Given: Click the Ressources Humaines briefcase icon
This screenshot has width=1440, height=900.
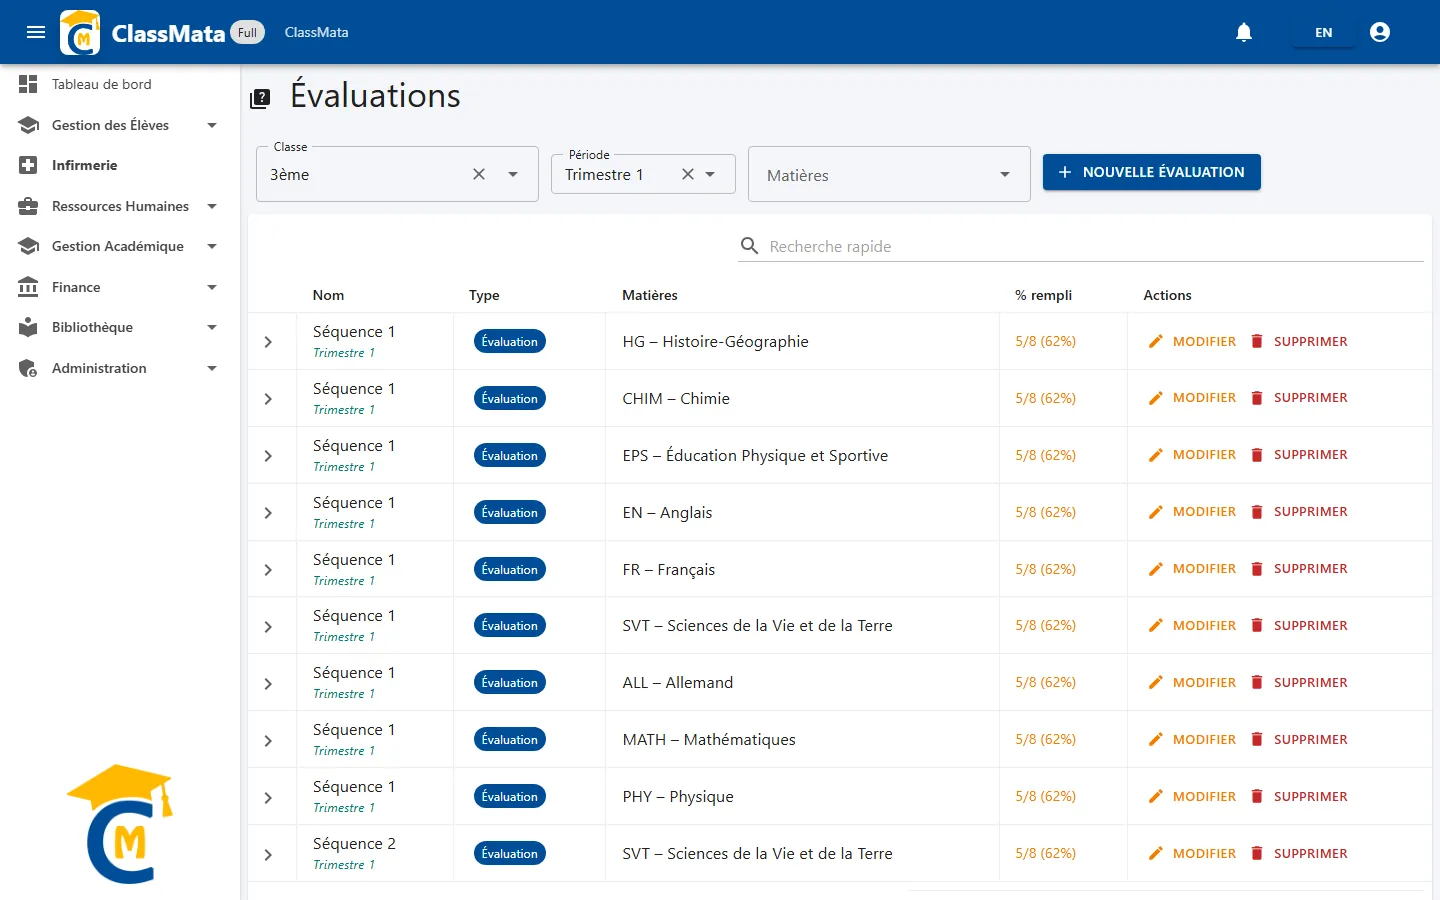Looking at the screenshot, I should click(x=28, y=206).
